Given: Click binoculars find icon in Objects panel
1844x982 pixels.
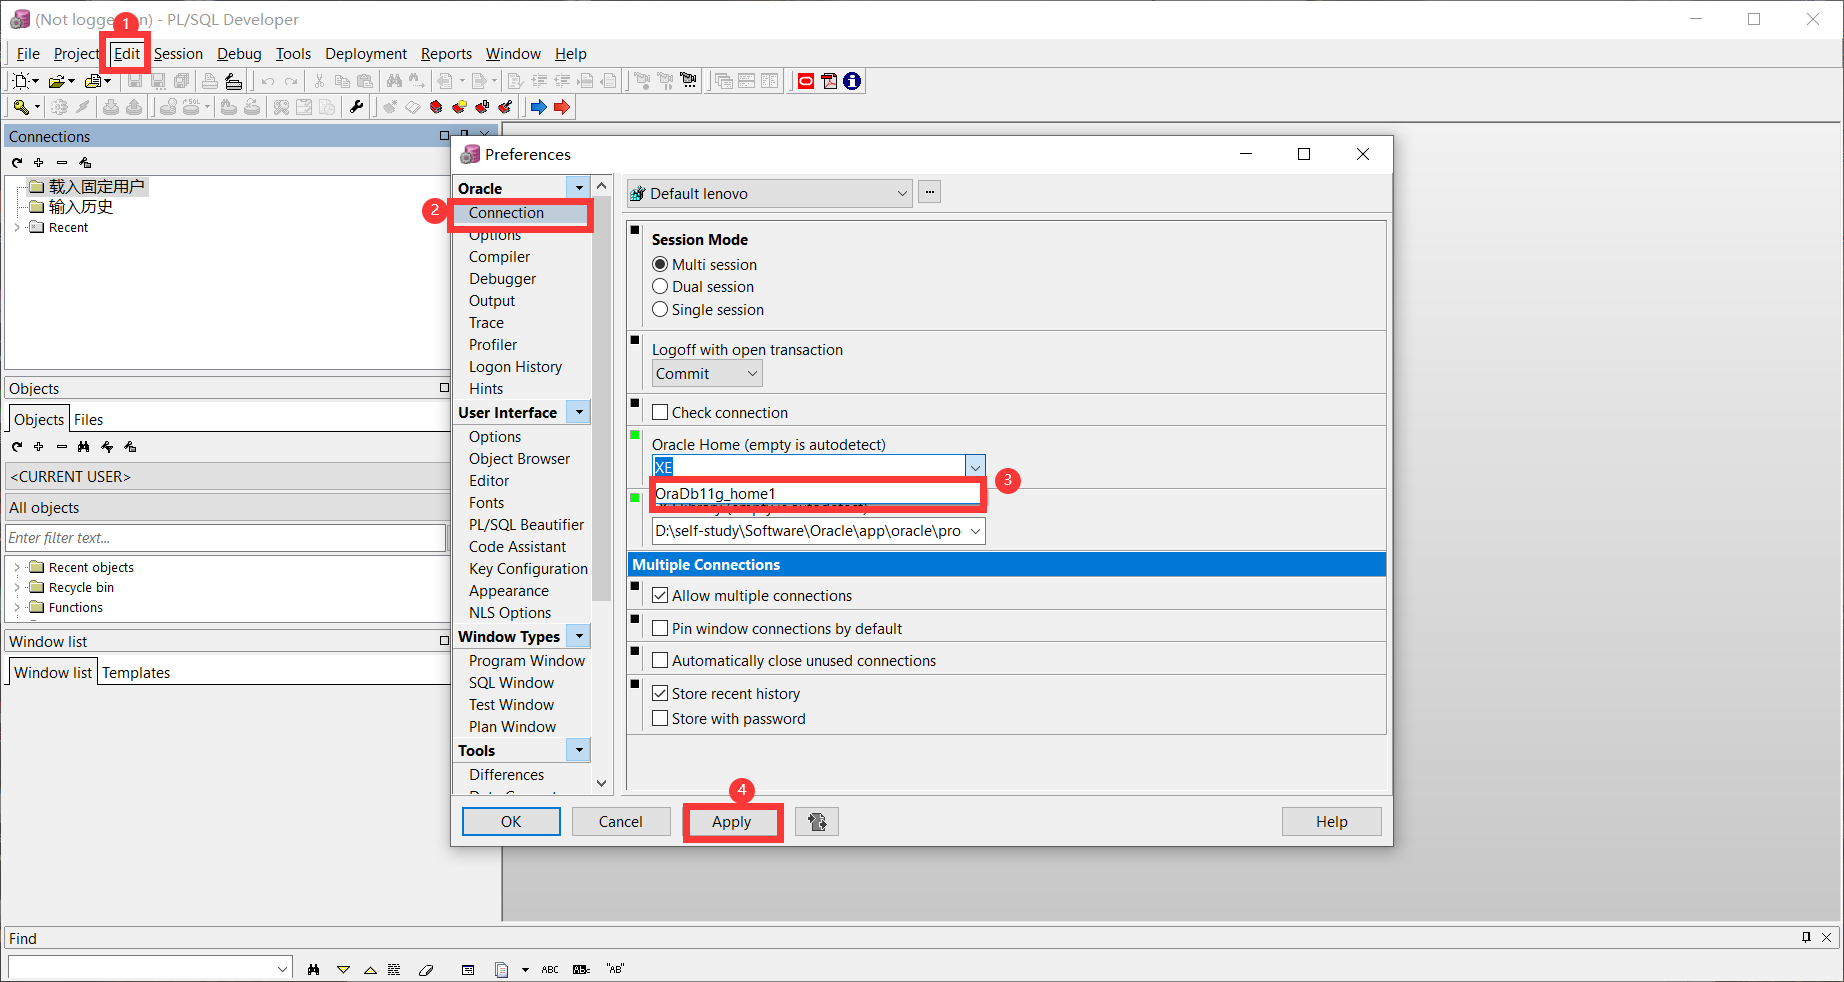Looking at the screenshot, I should [84, 447].
